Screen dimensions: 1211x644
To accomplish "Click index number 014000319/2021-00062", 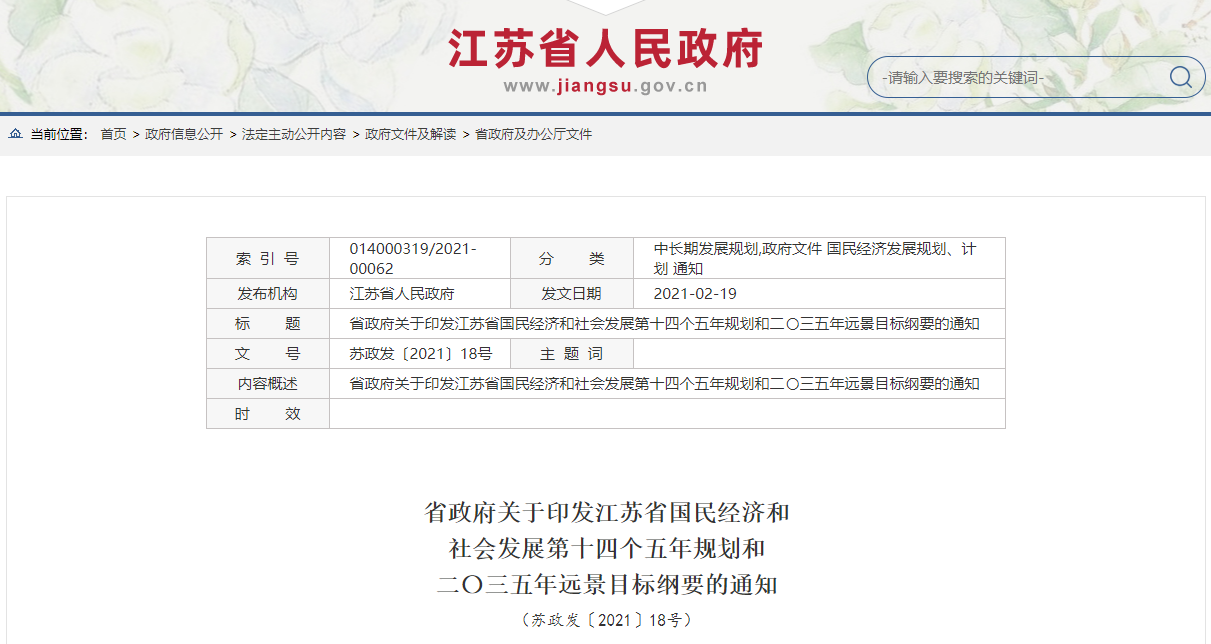I will [x=413, y=258].
